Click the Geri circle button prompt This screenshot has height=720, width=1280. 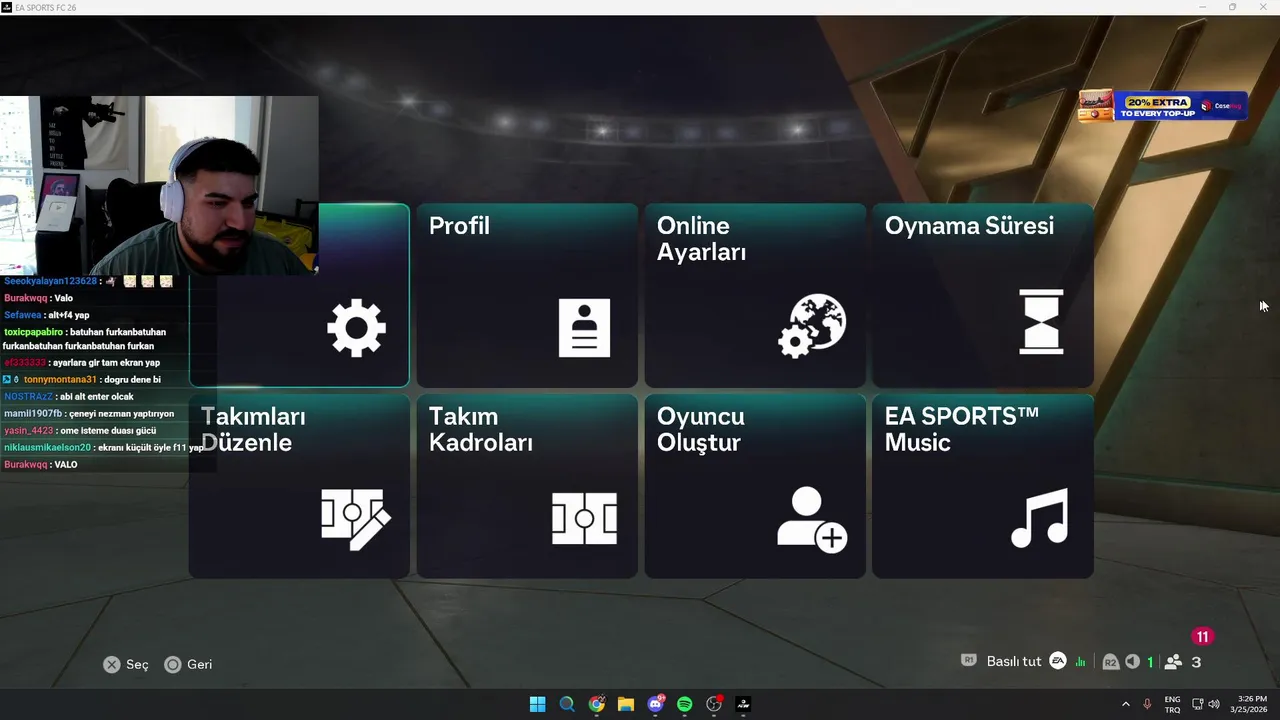[188, 665]
